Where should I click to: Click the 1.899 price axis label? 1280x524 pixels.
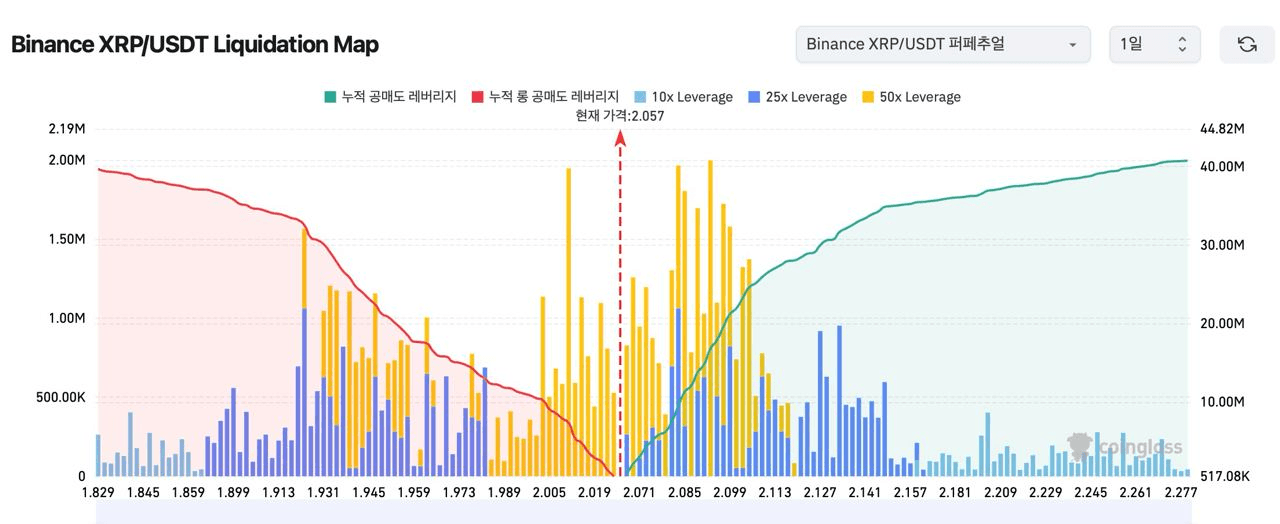click(x=233, y=492)
